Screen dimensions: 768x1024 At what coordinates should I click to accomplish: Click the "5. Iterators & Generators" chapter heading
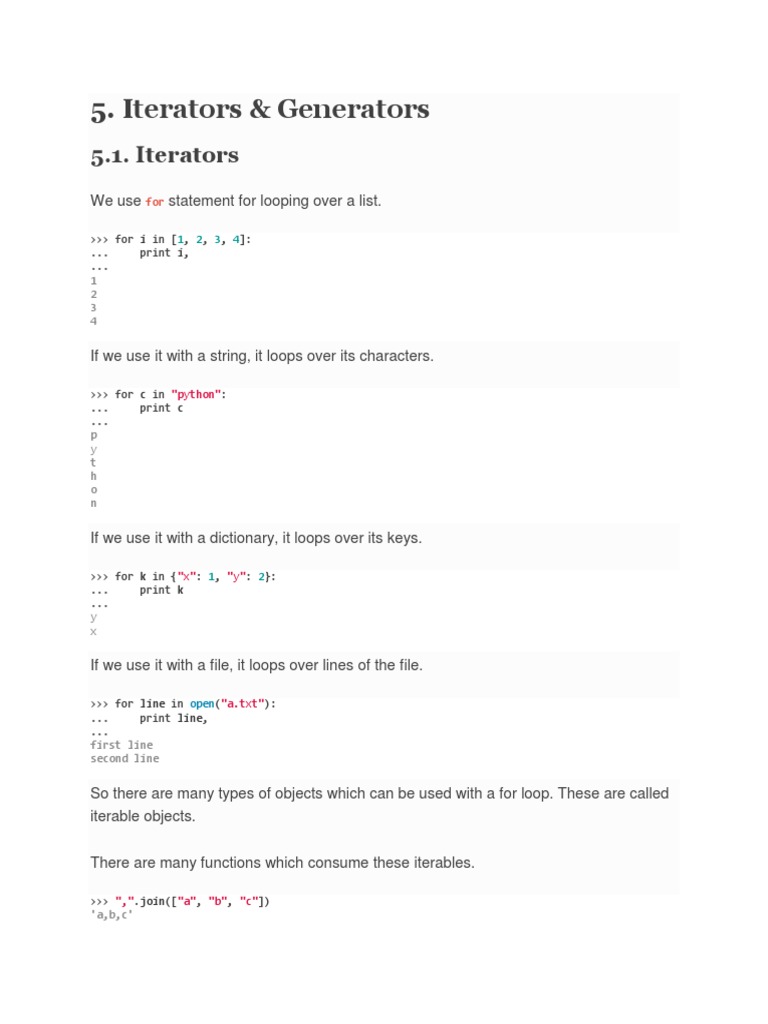[x=260, y=109]
